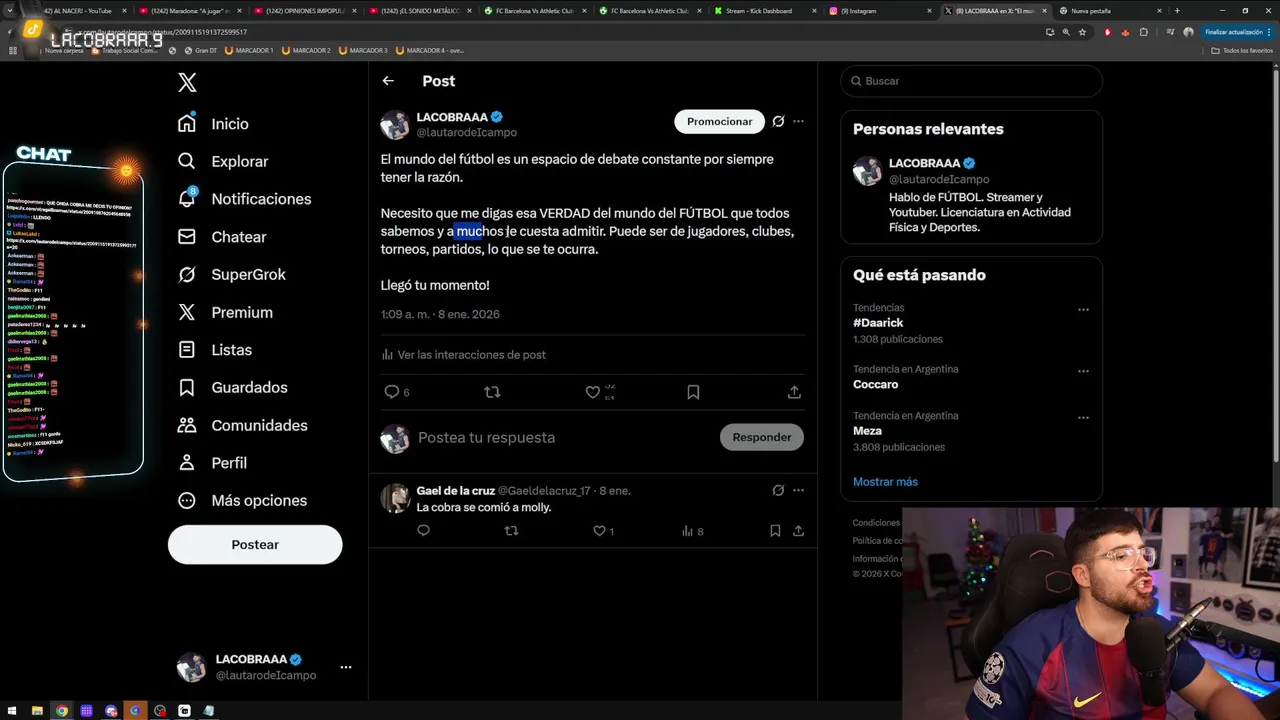
Task: Open account switcher dots next to LACOBRAAA
Action: (x=345, y=667)
